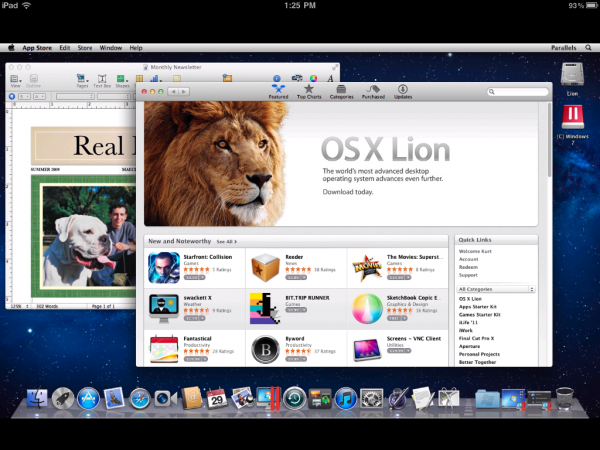
Task: Open Apps Starter Kit link
Action: tap(478, 307)
